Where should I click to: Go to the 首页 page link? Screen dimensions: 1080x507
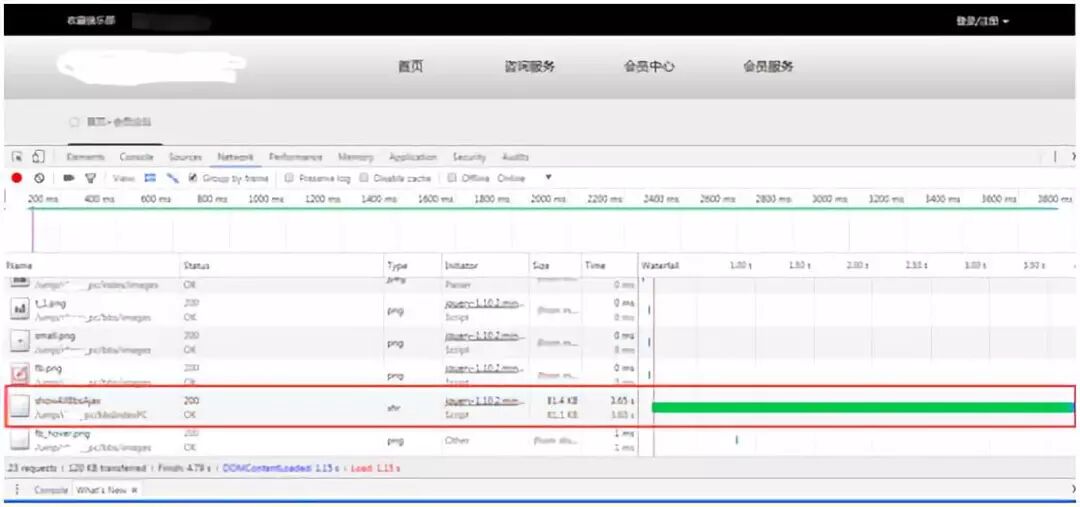[411, 67]
